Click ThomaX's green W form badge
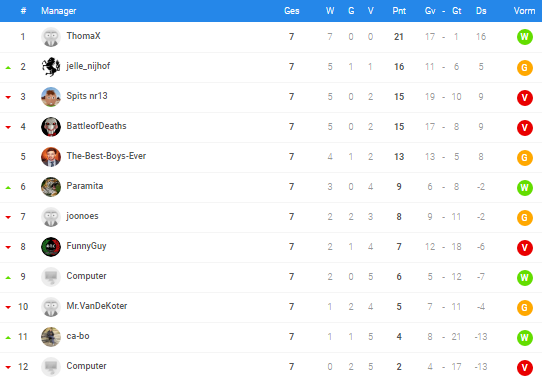Image resolution: width=542 pixels, height=381 pixels. click(524, 37)
